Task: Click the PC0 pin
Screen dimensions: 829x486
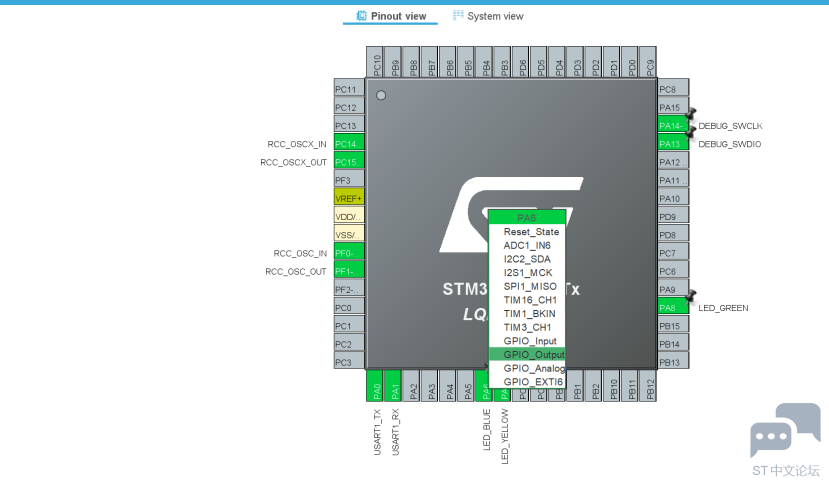Action: [x=349, y=308]
